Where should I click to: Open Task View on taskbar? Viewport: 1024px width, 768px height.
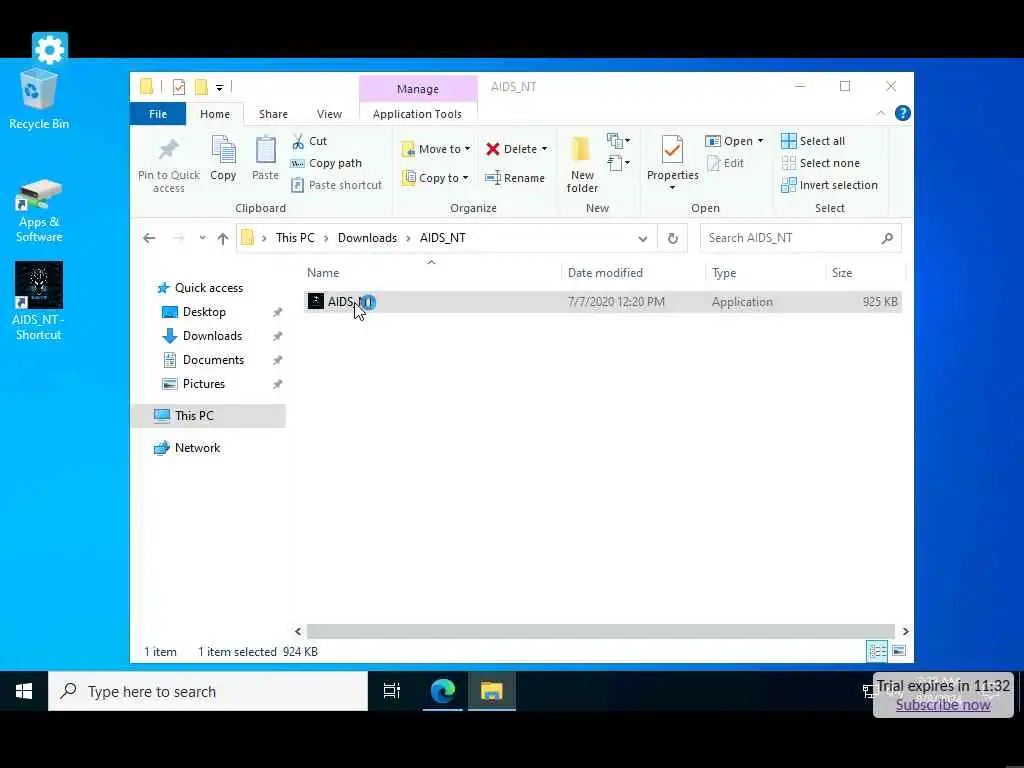coord(392,692)
